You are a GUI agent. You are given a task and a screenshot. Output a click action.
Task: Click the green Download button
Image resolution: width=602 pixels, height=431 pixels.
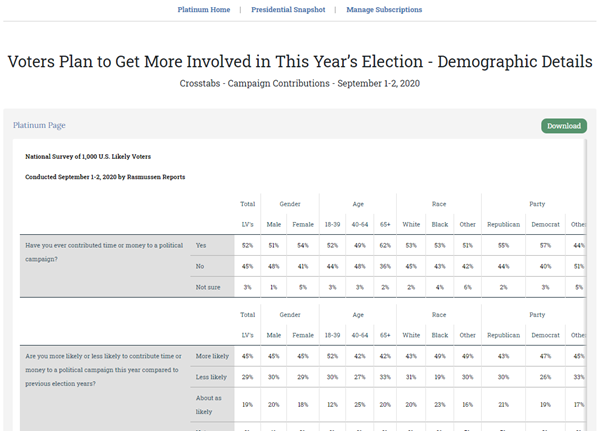pyautogui.click(x=564, y=126)
